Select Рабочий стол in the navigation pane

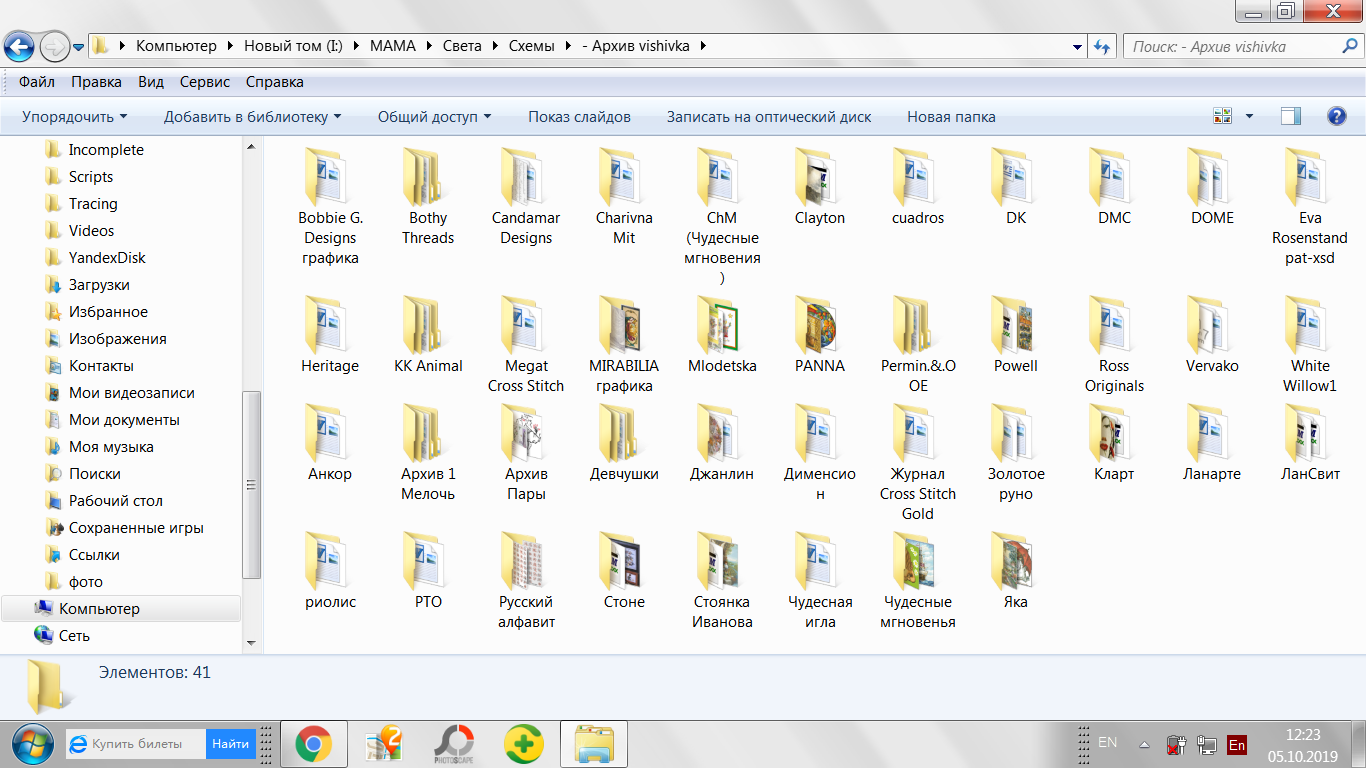tap(115, 501)
